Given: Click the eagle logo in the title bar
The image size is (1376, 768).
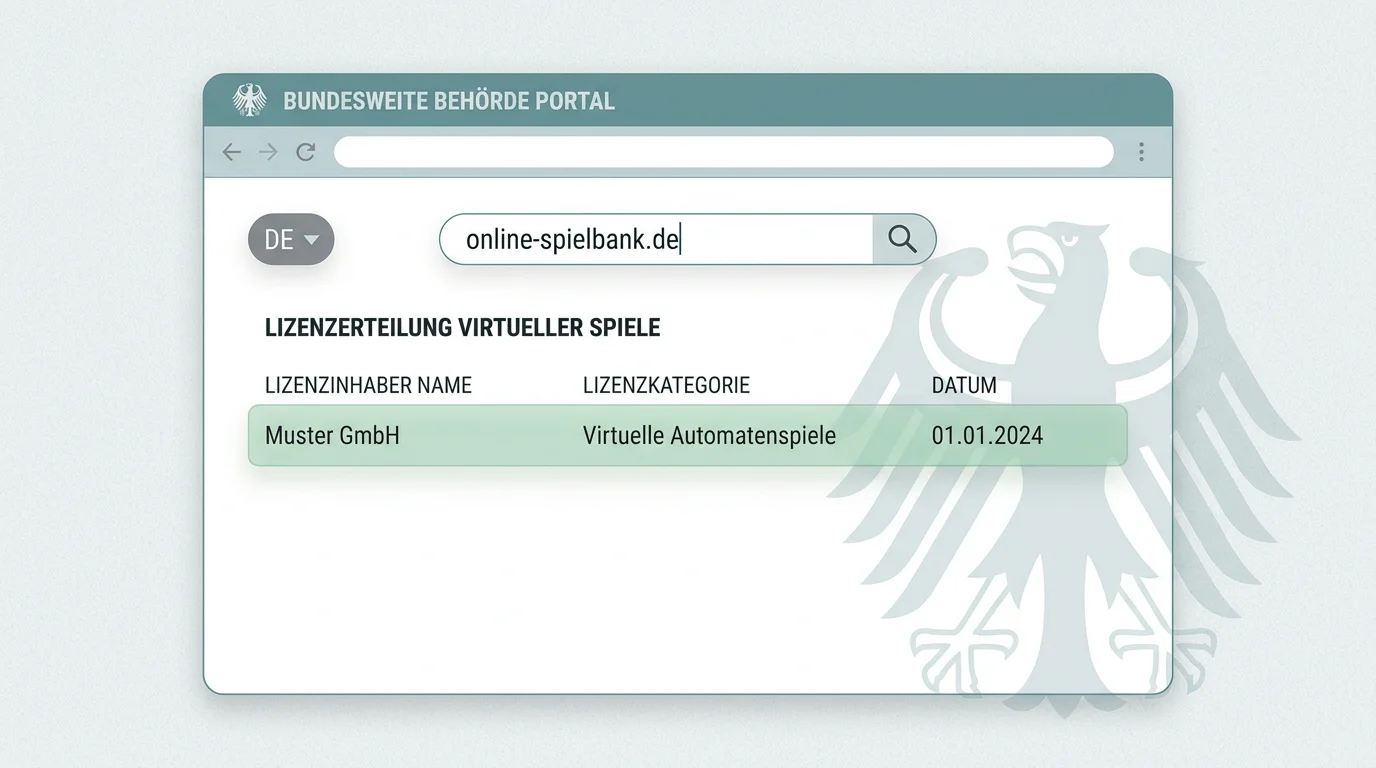Looking at the screenshot, I should [x=250, y=100].
